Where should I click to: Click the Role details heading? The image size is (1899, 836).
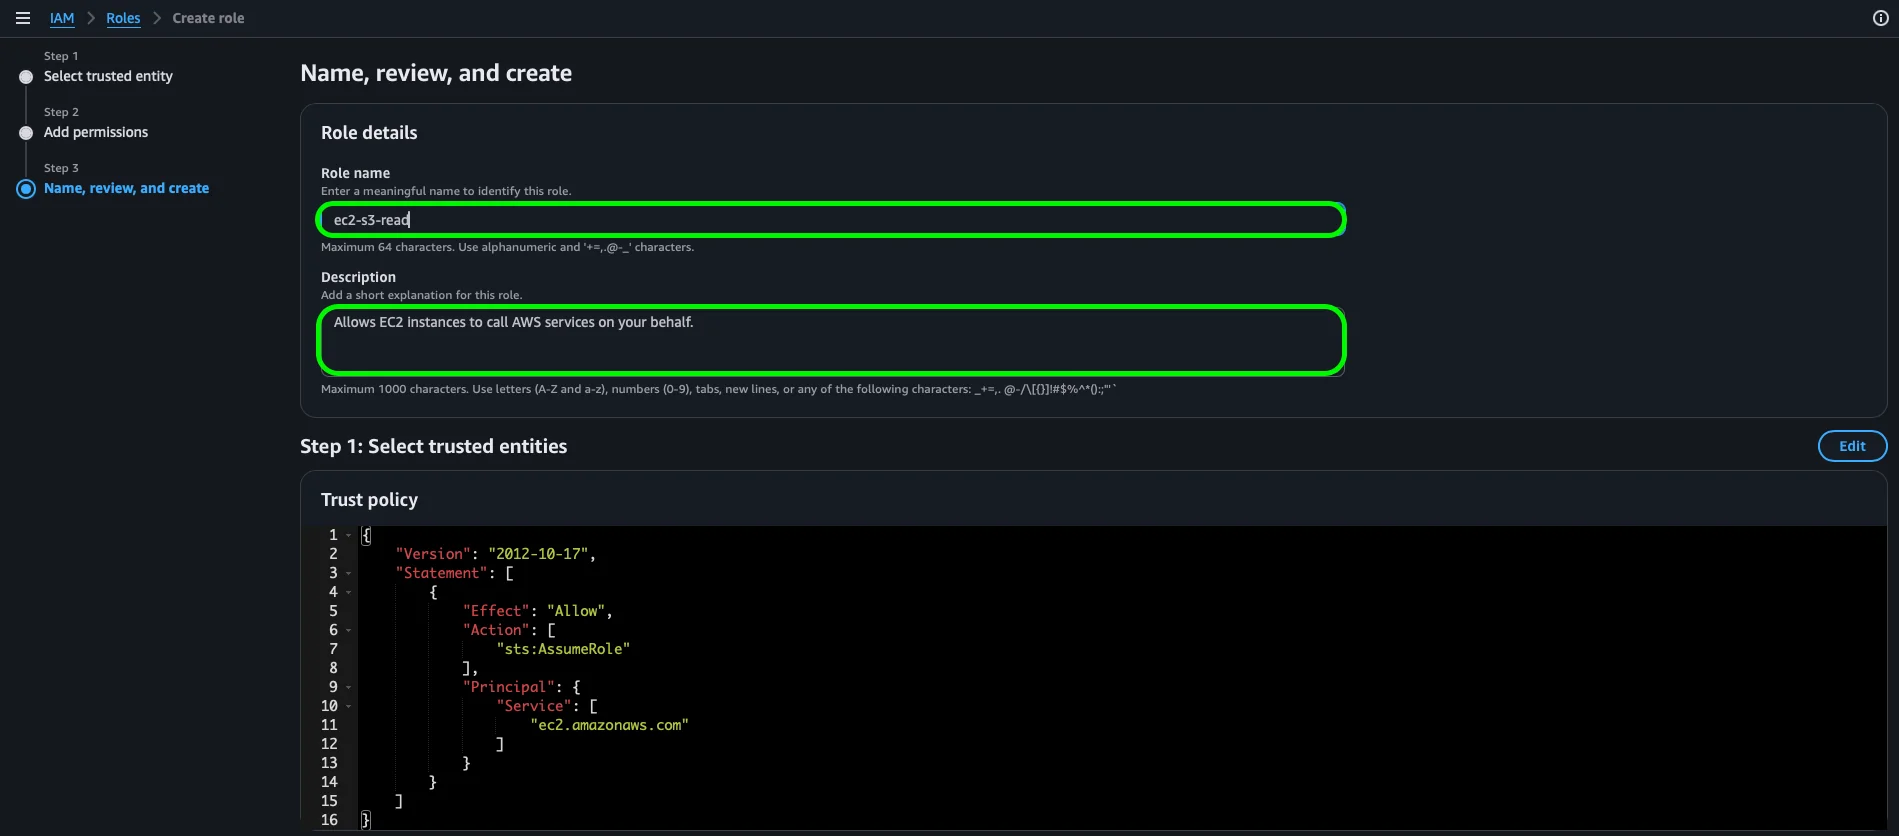[x=369, y=133]
